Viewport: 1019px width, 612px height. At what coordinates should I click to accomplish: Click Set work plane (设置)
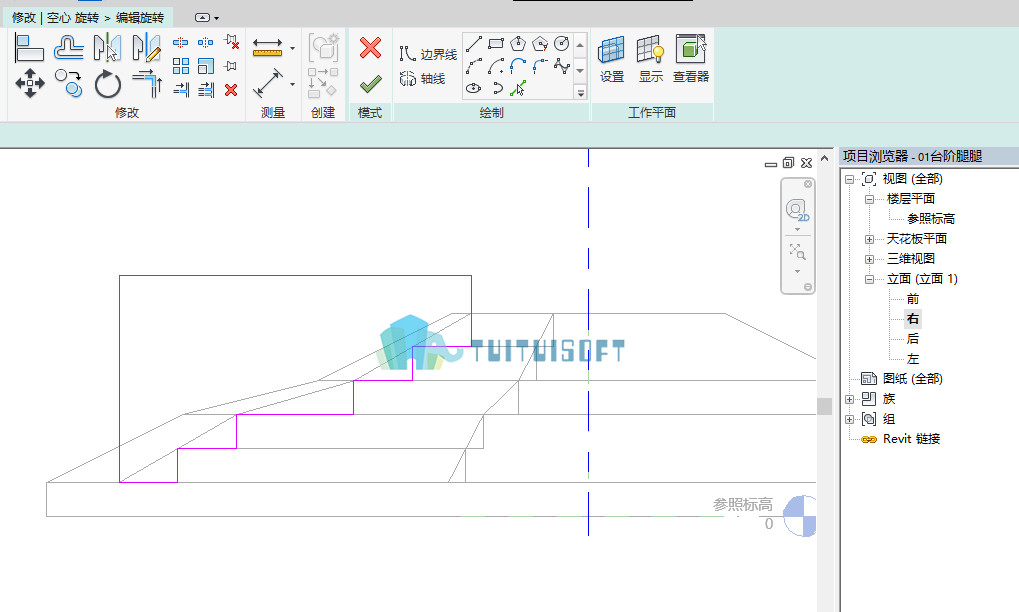(x=612, y=59)
